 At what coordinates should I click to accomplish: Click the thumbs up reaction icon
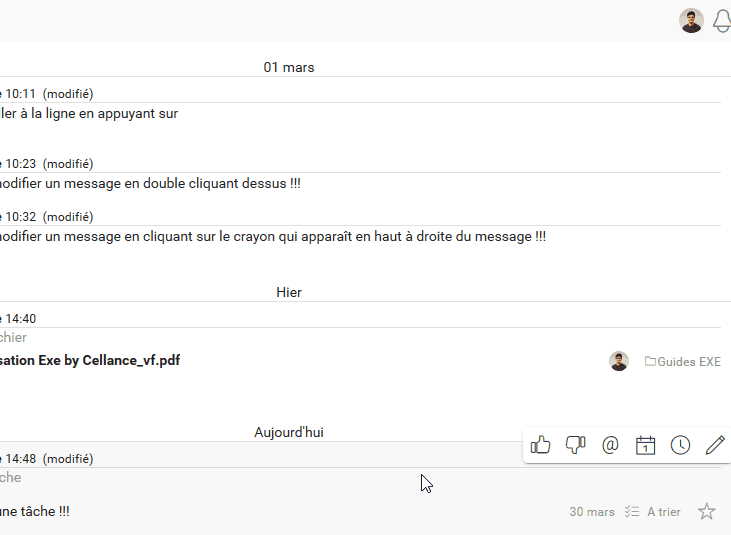click(x=541, y=445)
